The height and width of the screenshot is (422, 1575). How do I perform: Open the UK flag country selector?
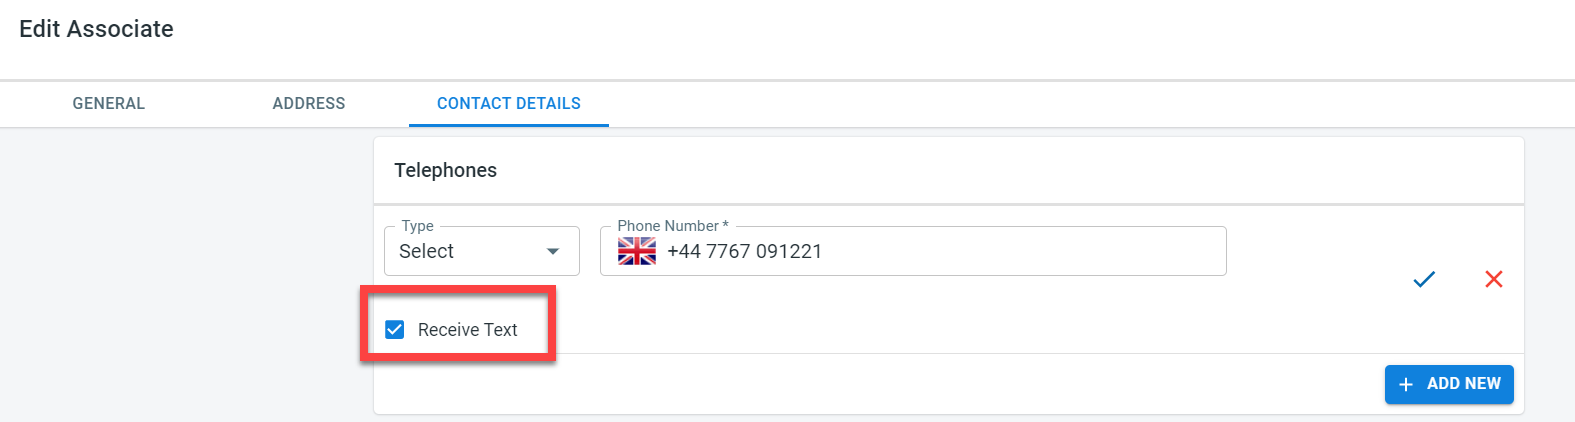point(637,251)
